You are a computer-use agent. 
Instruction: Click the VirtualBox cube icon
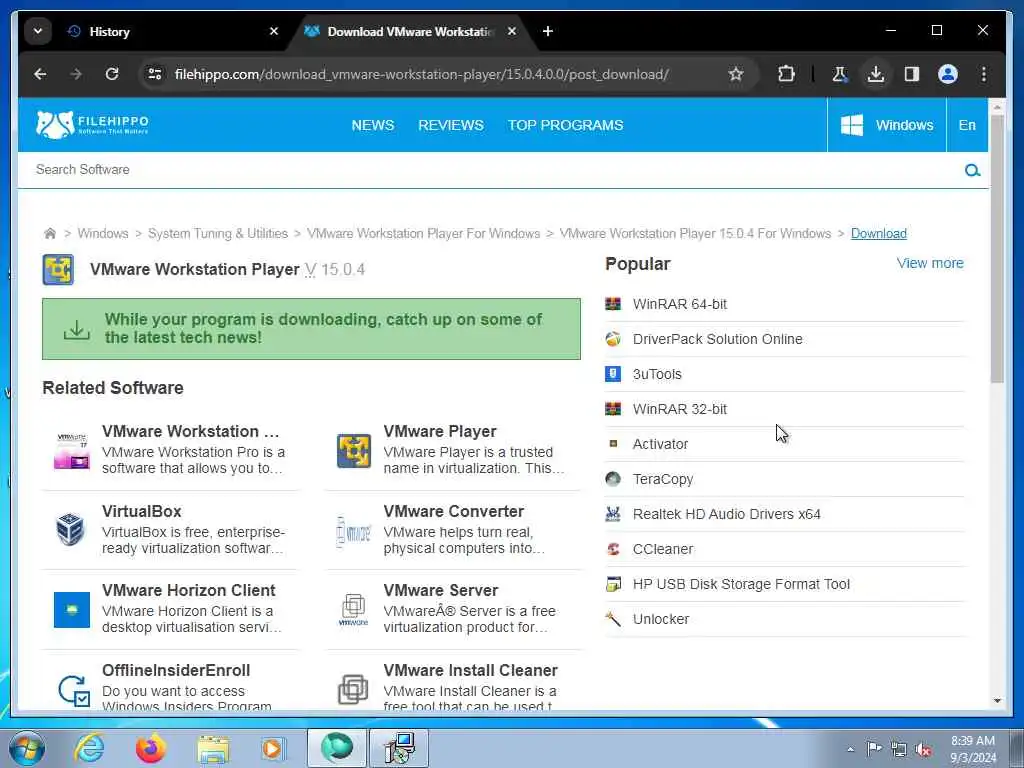(71, 529)
